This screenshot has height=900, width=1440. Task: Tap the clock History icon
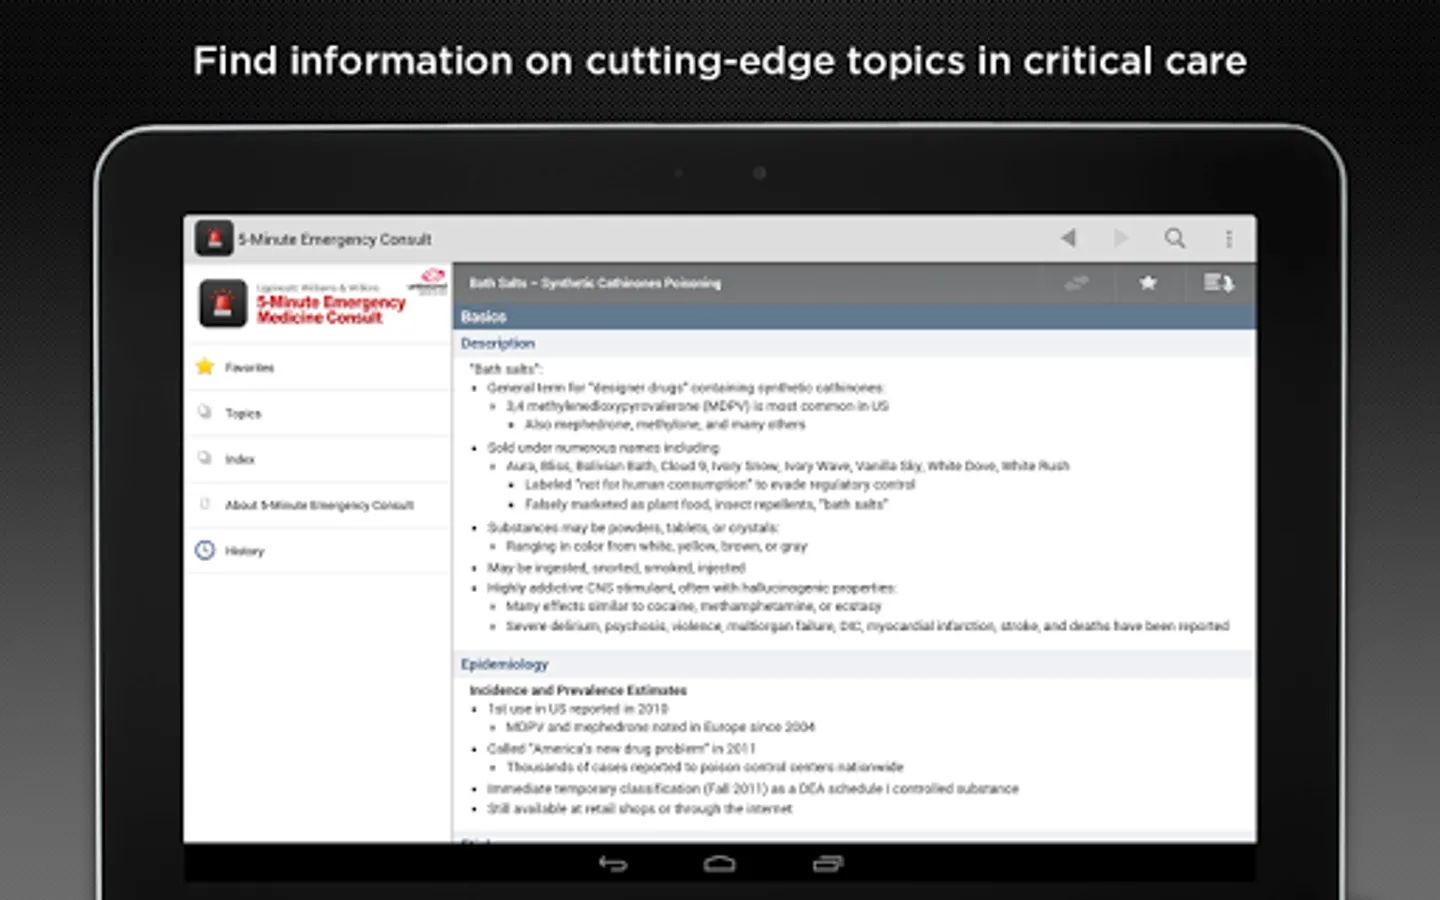[205, 550]
